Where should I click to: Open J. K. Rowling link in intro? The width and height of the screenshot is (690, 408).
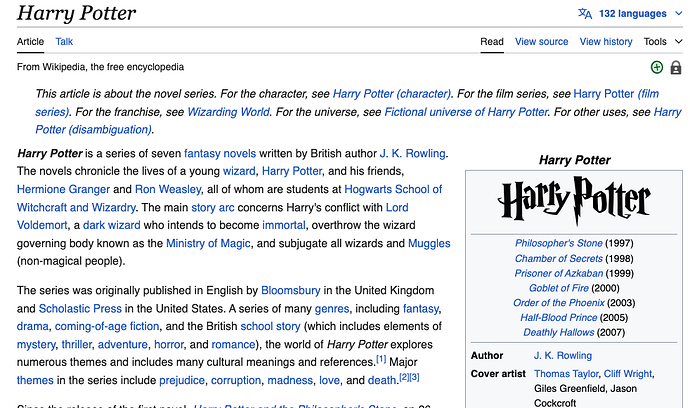[412, 153]
